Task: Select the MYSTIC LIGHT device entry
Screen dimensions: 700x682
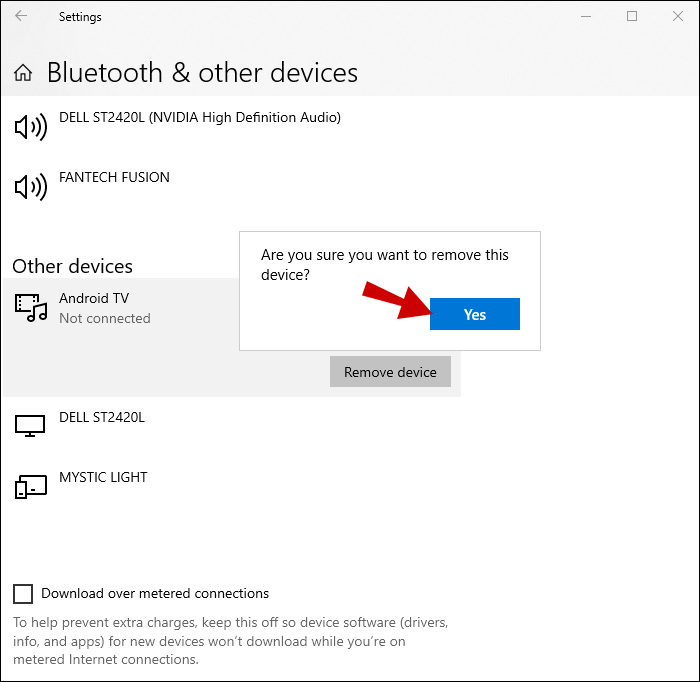Action: [103, 478]
